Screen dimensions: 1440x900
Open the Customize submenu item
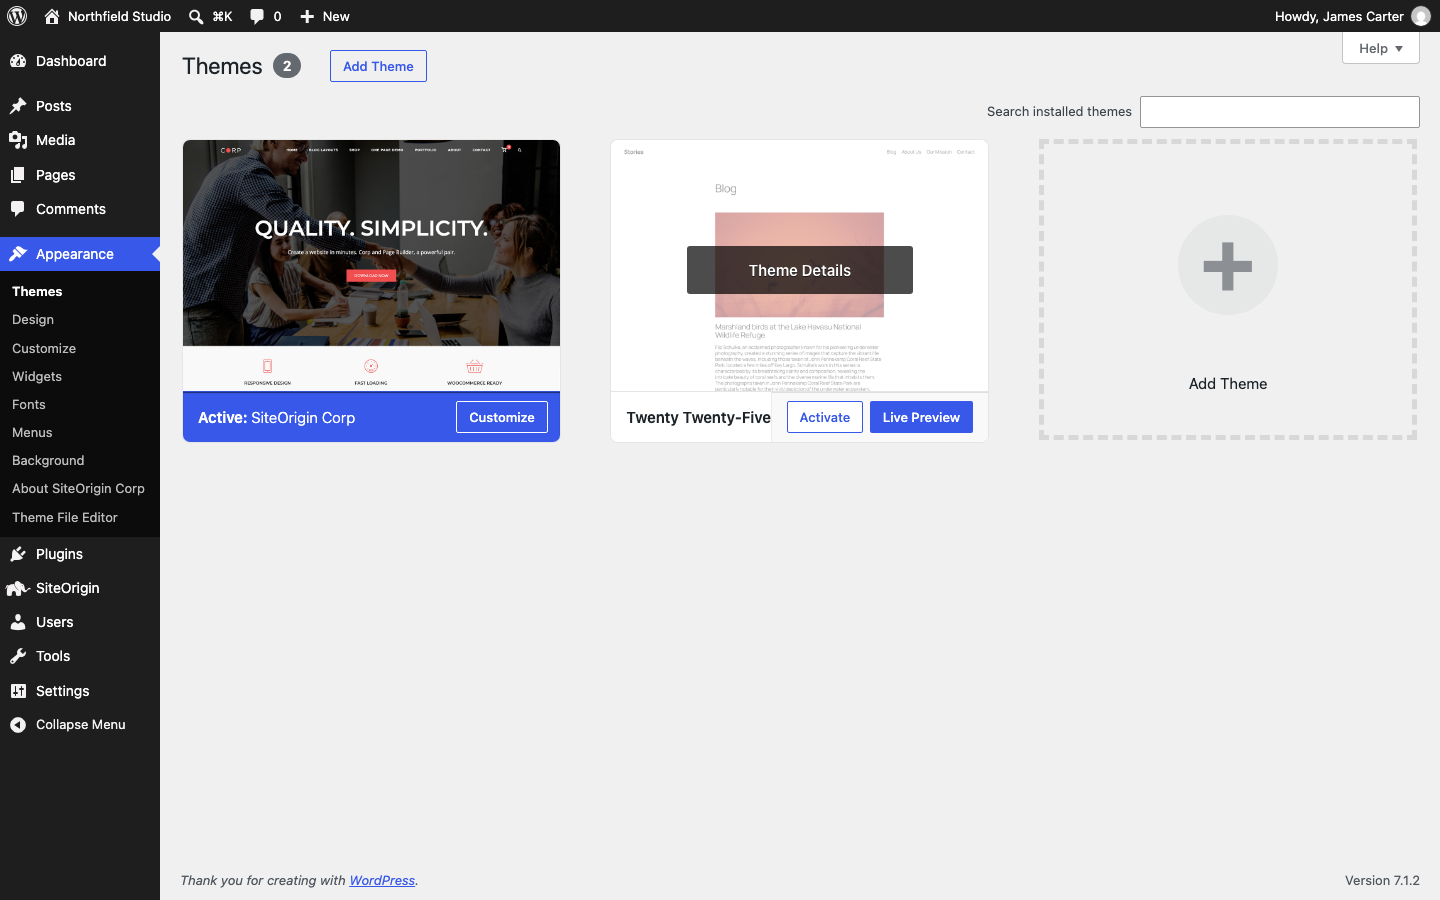click(44, 348)
